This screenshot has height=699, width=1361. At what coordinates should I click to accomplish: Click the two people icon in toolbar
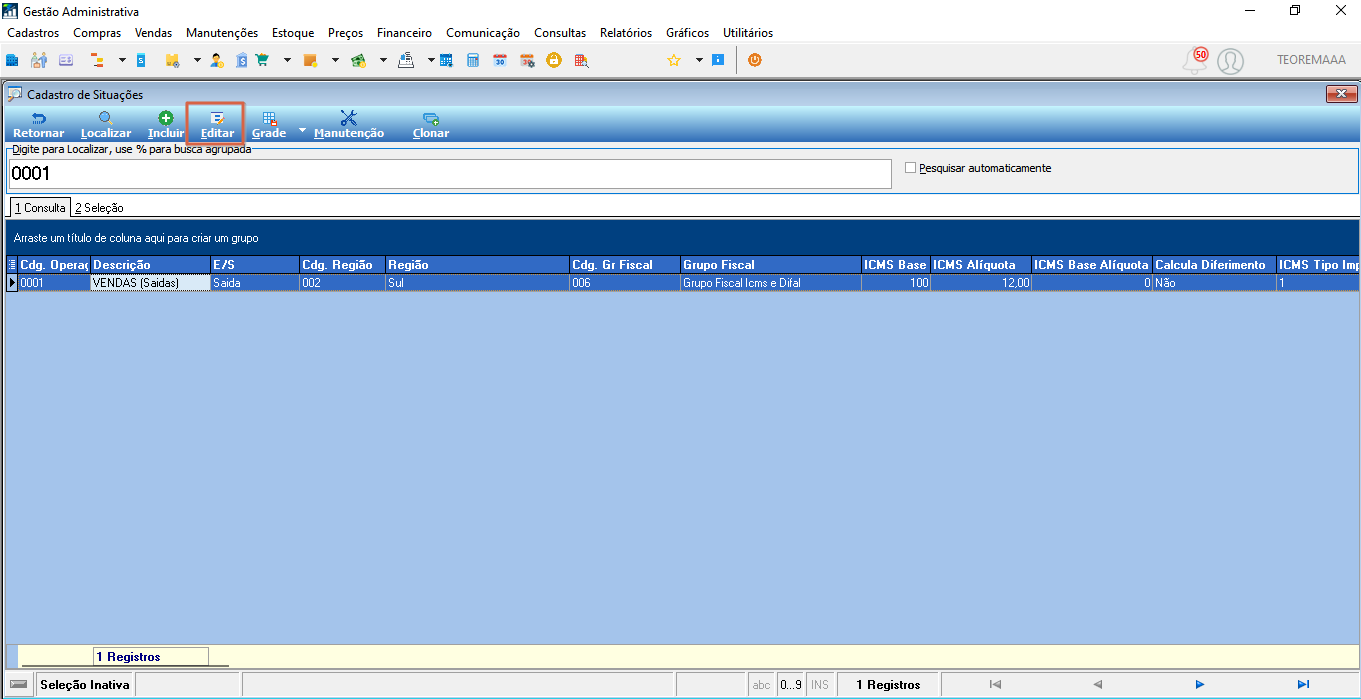[39, 60]
